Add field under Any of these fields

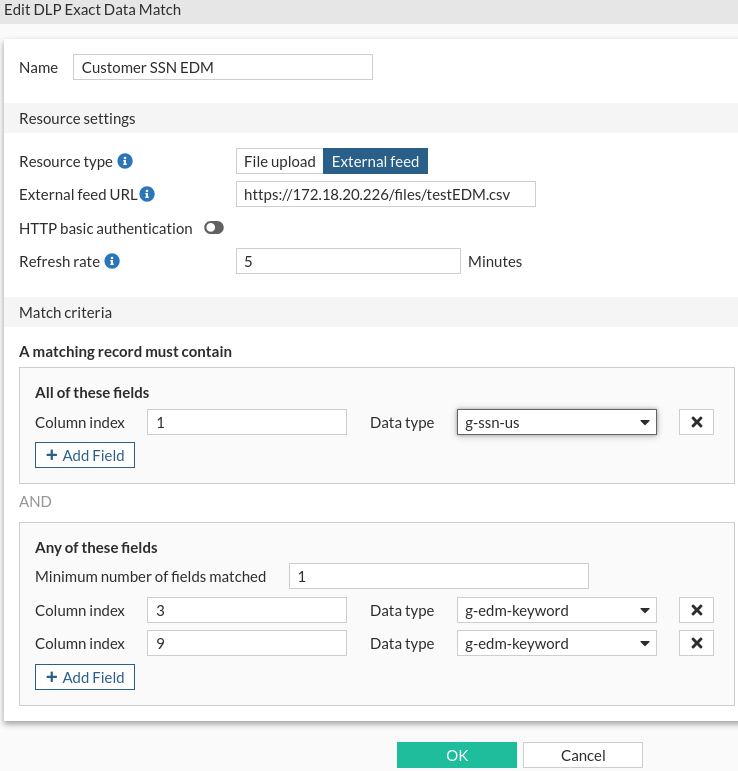coord(85,677)
